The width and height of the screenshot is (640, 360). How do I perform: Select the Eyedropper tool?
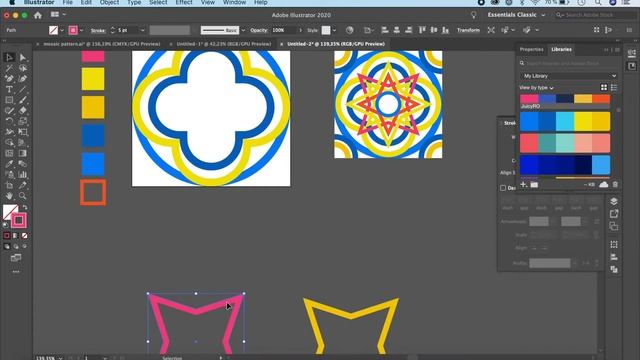tap(9, 164)
